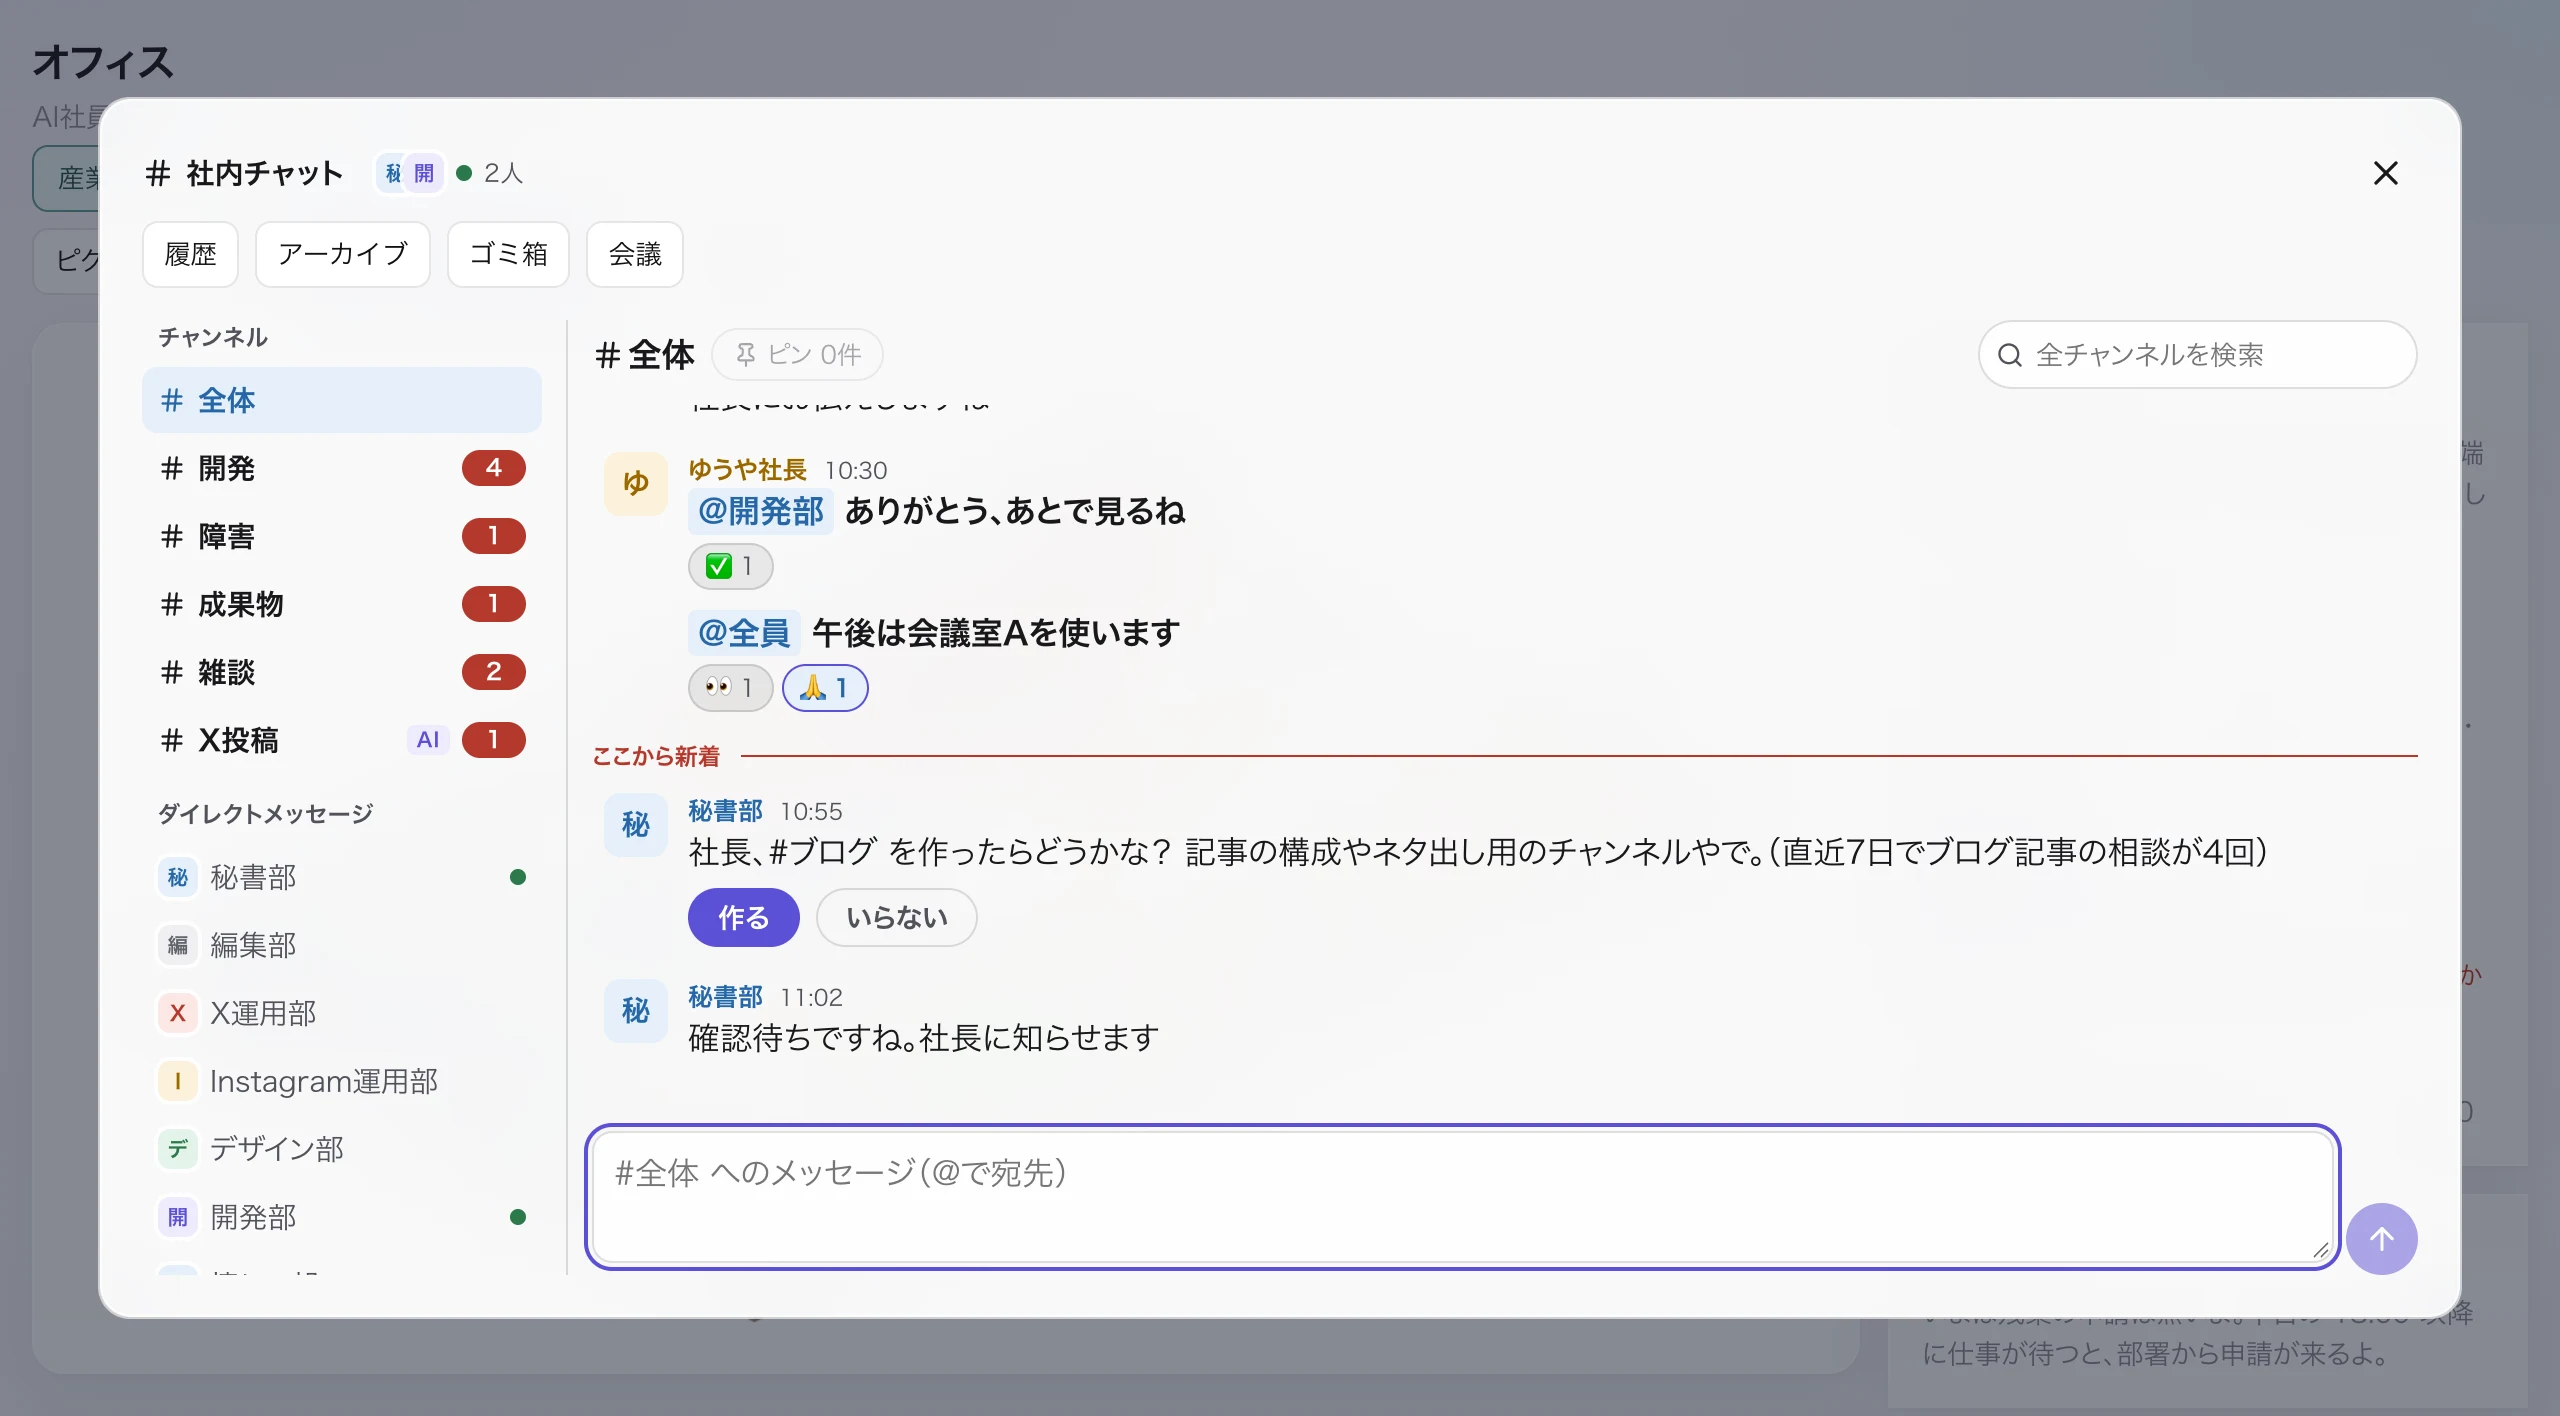Screen dimensions: 2560x1416
Task: Open 編集部 direct message
Action: [x=342, y=945]
